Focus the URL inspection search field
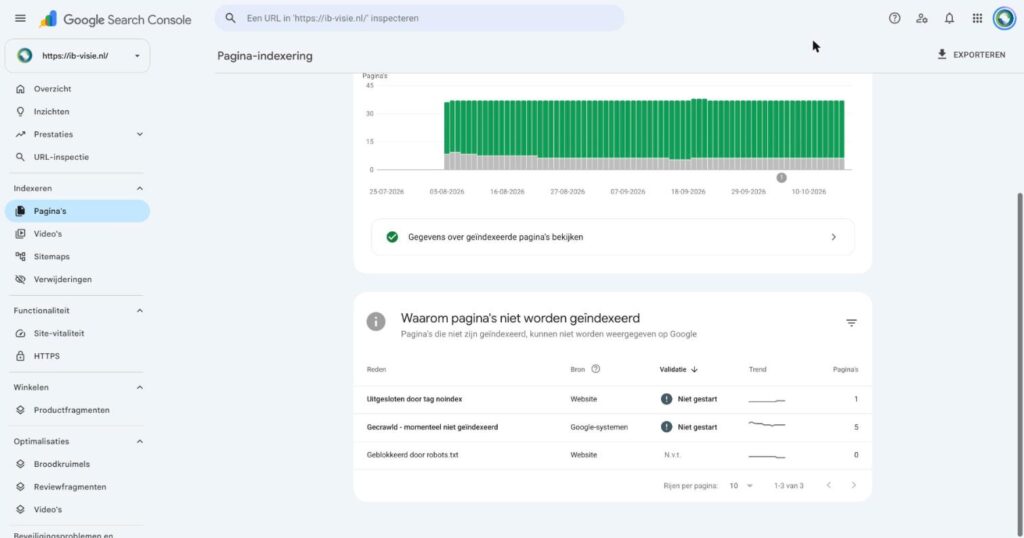Image resolution: width=1024 pixels, height=538 pixels. [x=419, y=18]
